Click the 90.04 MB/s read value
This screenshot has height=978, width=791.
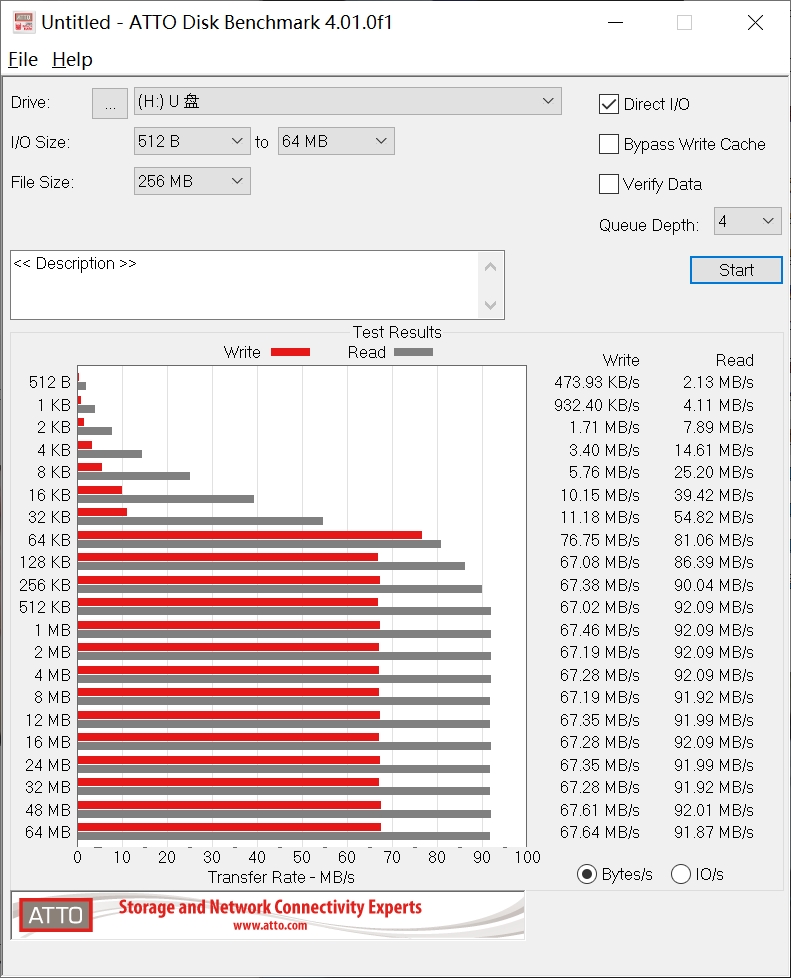tap(714, 585)
